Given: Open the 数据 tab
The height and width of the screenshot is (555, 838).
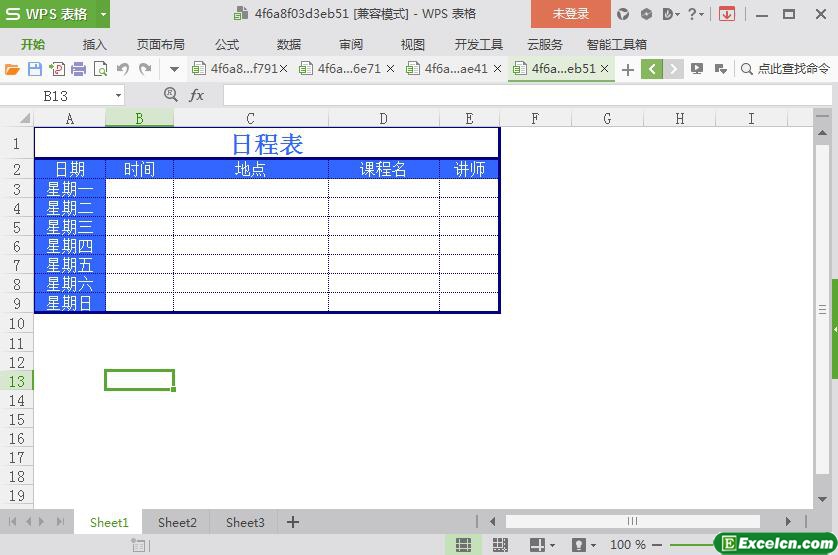Looking at the screenshot, I should 289,44.
